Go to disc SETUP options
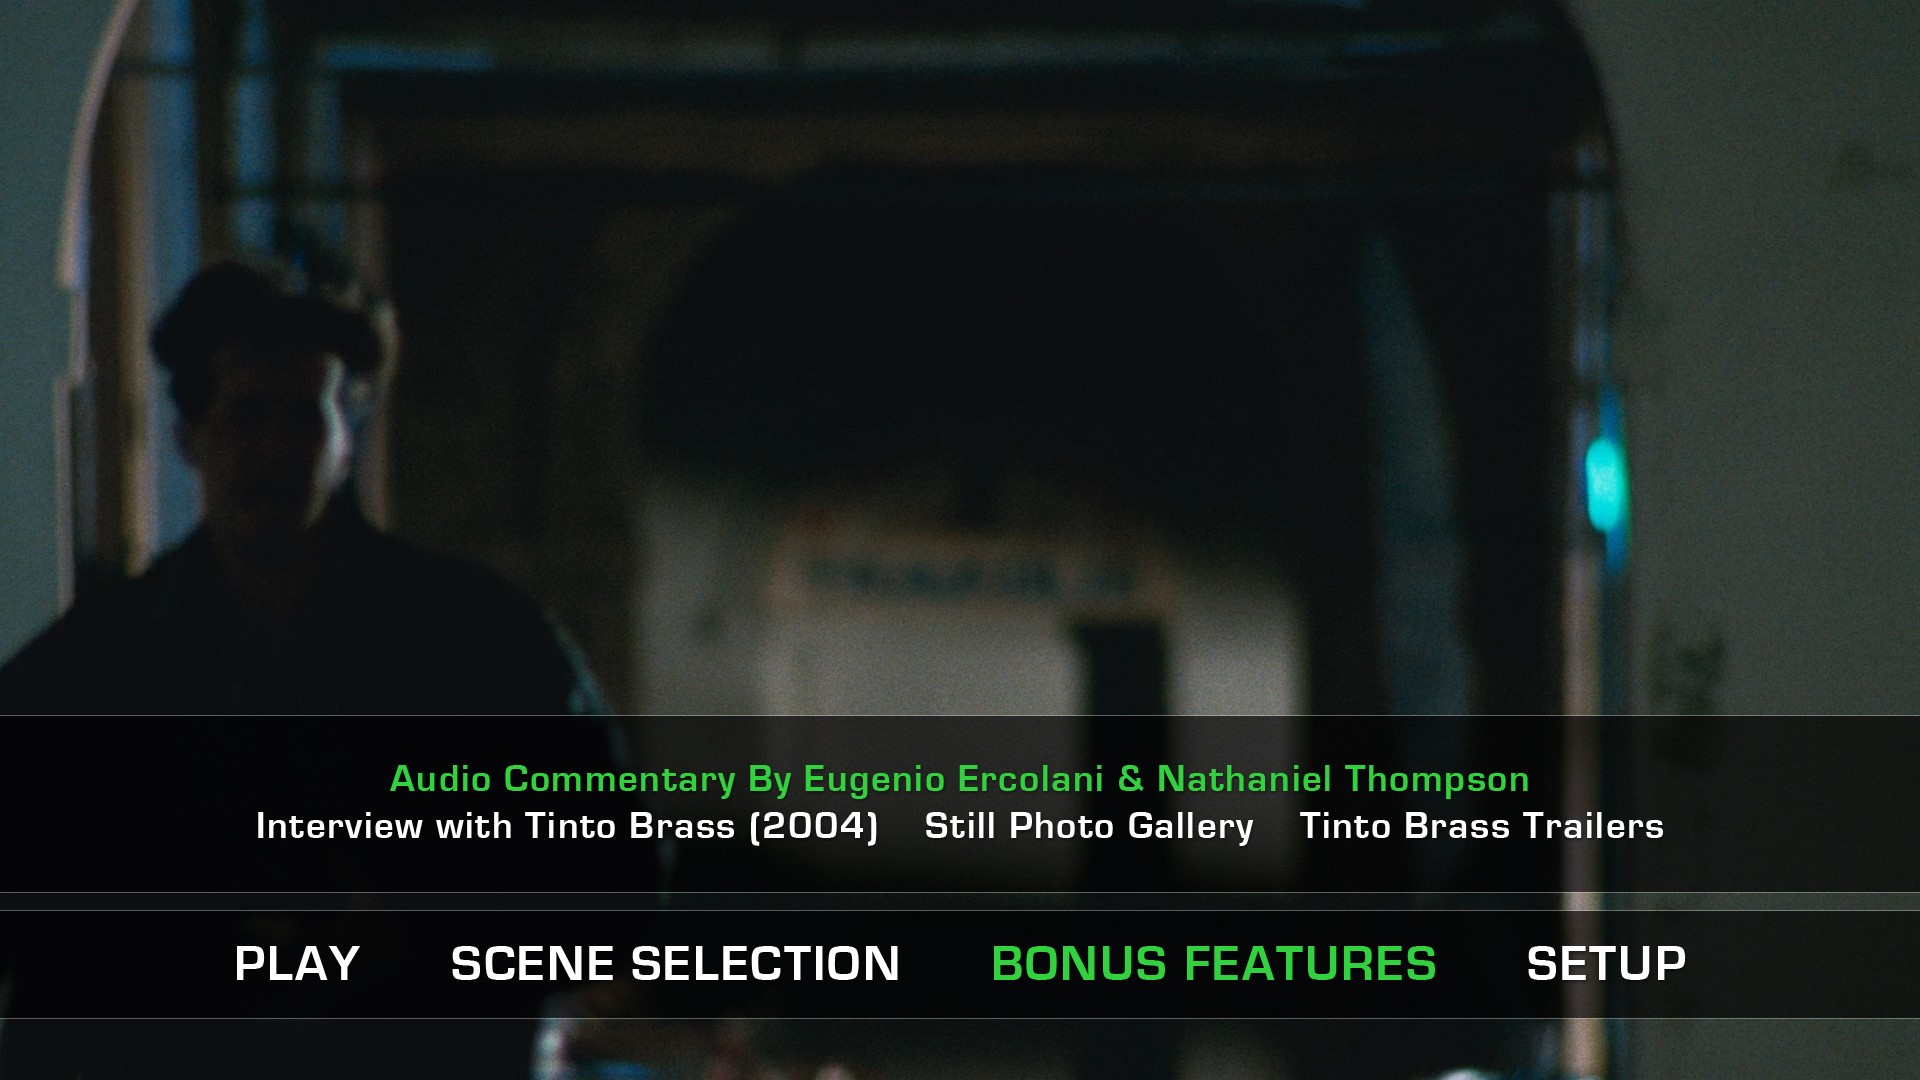Image resolution: width=1920 pixels, height=1080 pixels. pos(1606,964)
